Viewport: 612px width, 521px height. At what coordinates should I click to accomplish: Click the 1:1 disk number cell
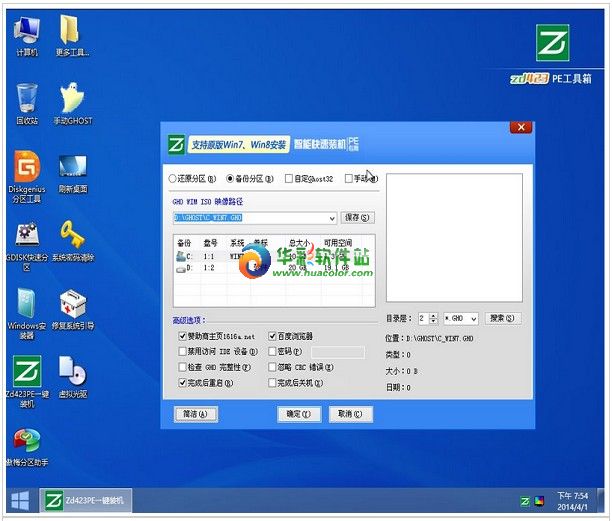tap(209, 257)
